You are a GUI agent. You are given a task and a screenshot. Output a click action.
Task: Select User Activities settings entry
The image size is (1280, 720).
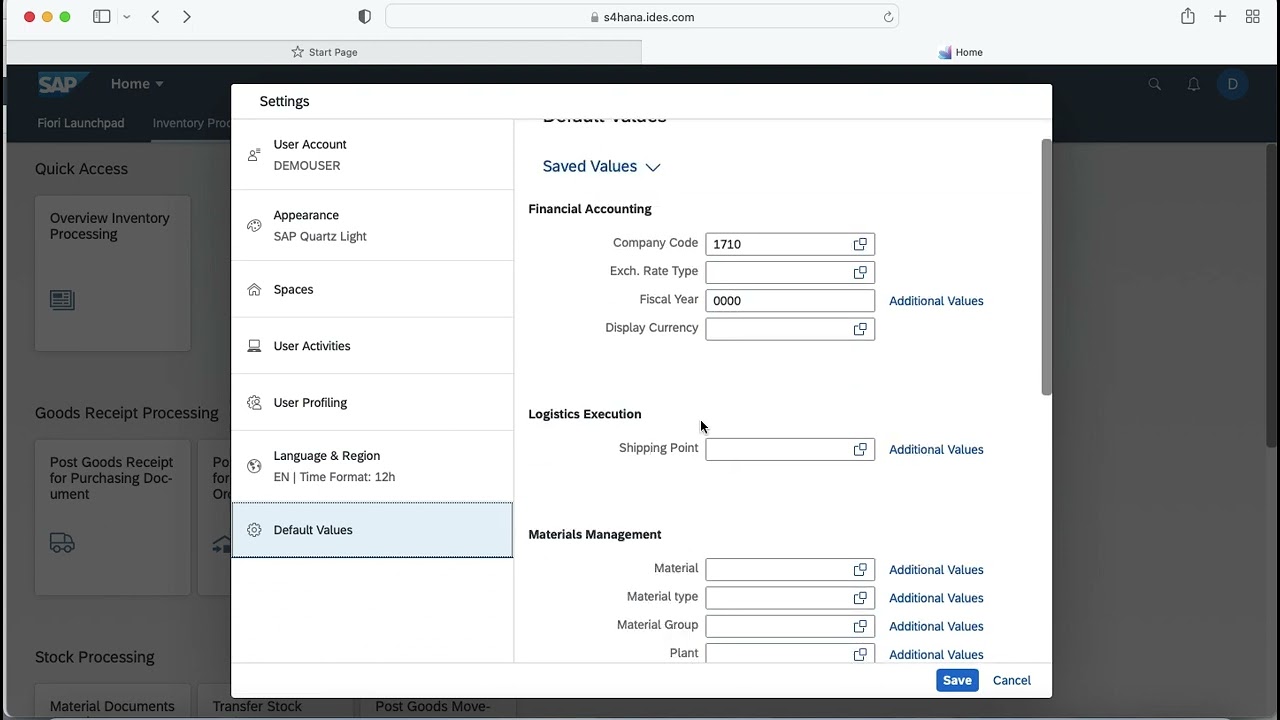point(372,346)
